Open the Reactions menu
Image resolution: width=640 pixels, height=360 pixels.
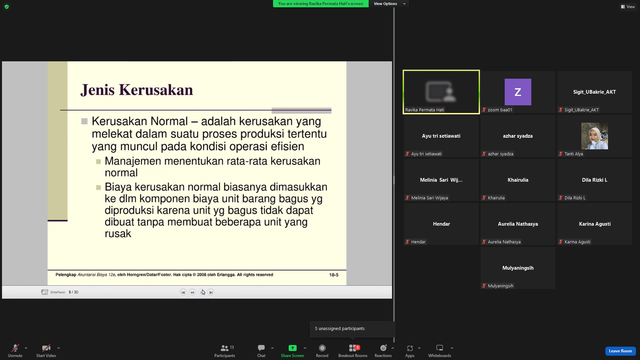click(x=383, y=350)
